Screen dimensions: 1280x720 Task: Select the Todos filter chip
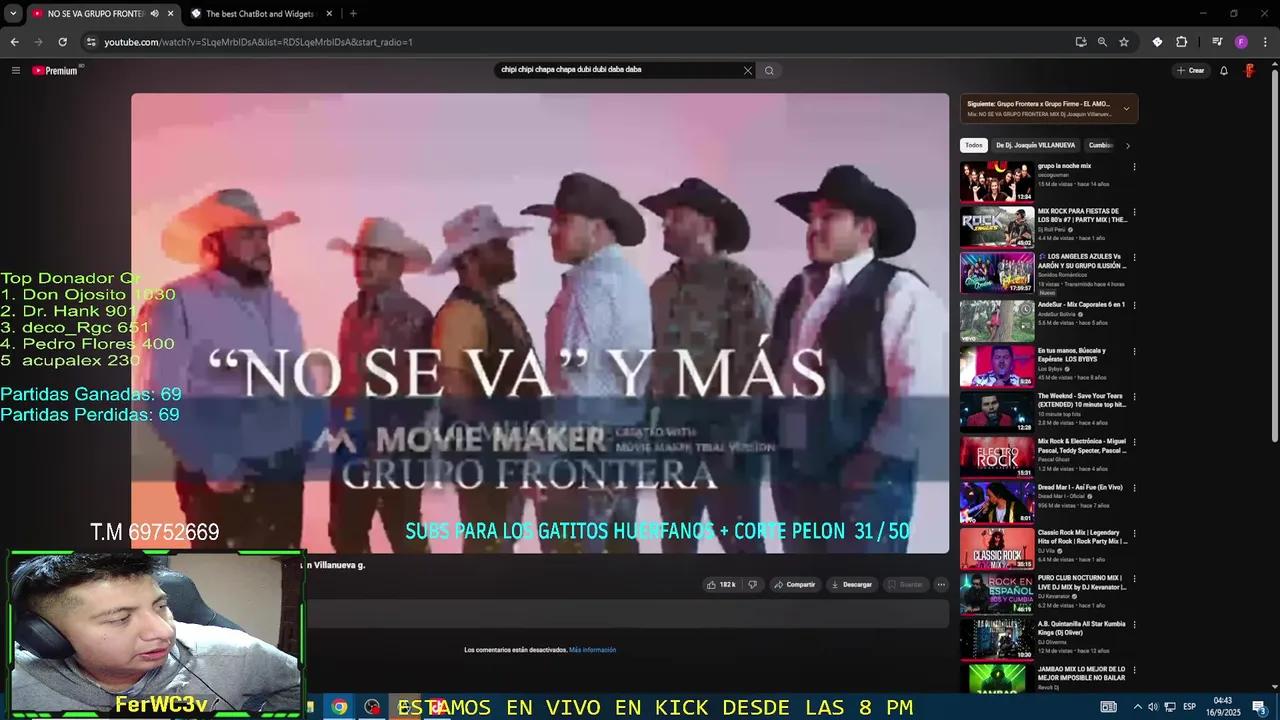pyautogui.click(x=974, y=145)
